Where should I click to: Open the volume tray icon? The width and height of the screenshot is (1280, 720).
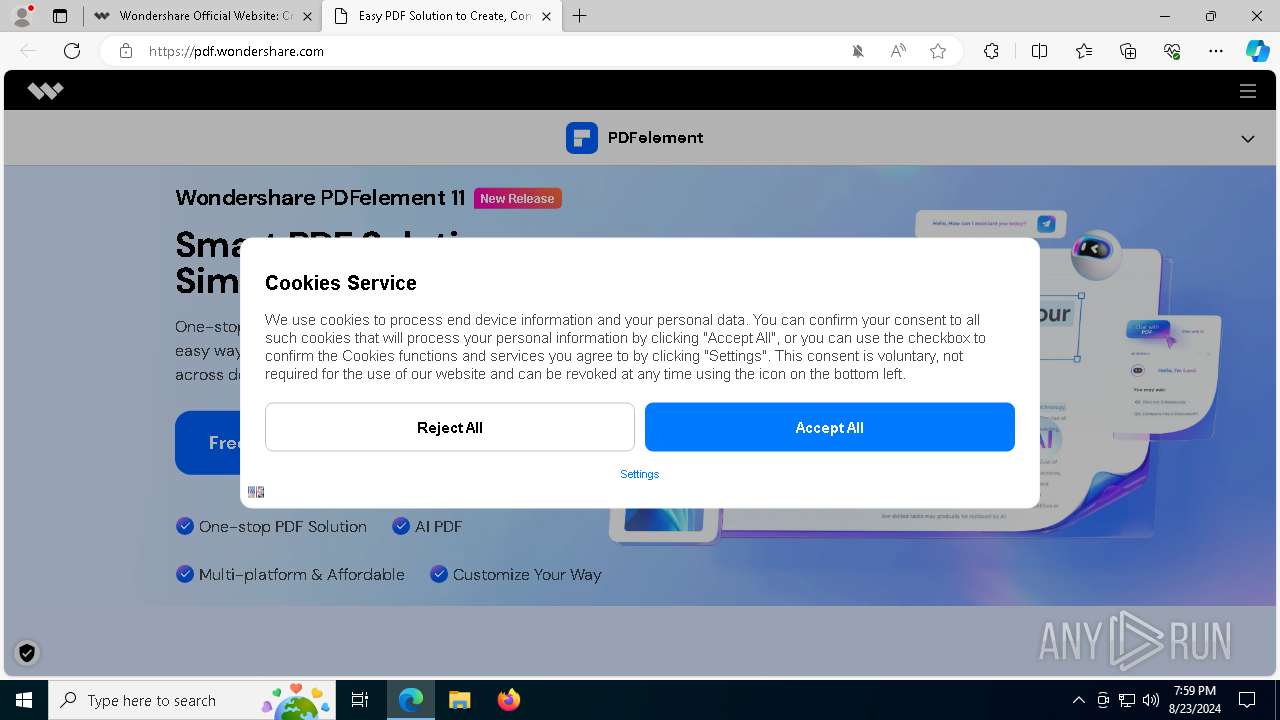(1151, 700)
